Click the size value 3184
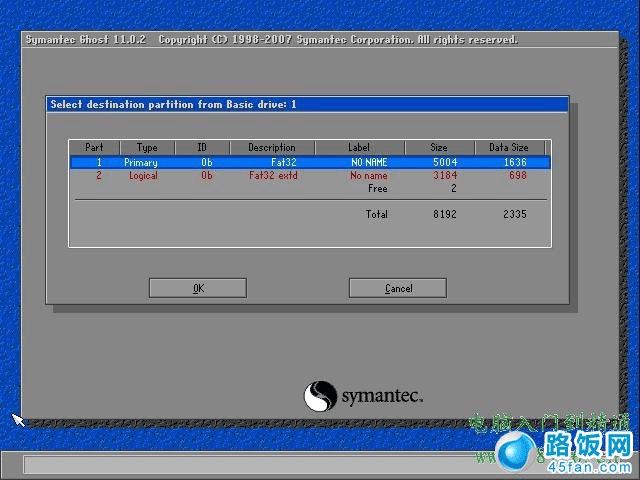640x480 pixels. 445,176
